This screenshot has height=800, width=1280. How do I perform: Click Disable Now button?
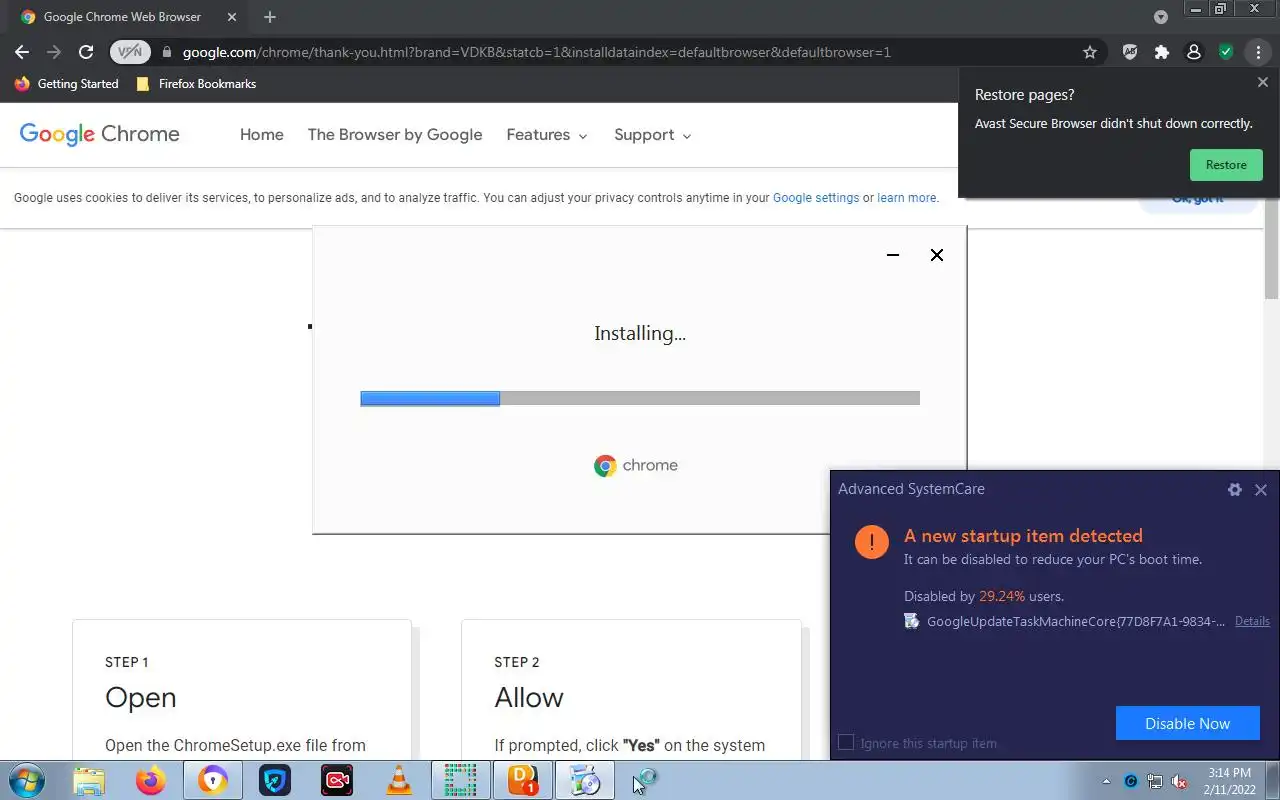click(x=1188, y=723)
